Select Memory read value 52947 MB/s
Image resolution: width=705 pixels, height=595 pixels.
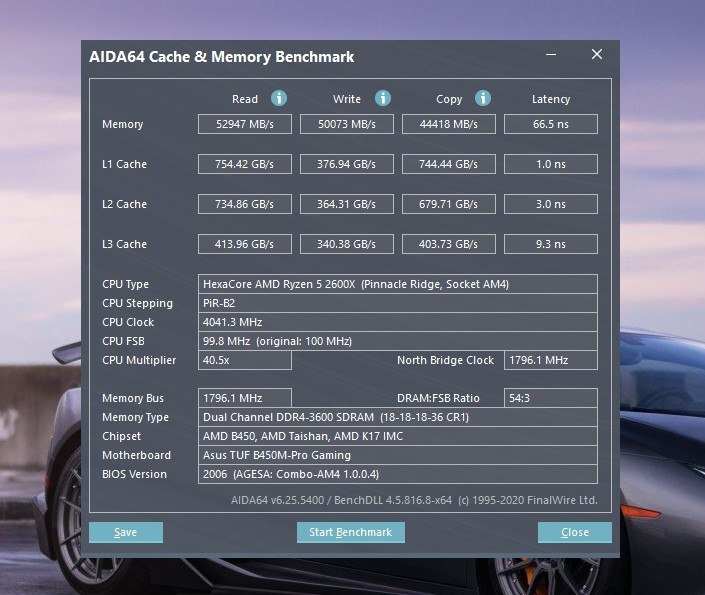(x=245, y=124)
